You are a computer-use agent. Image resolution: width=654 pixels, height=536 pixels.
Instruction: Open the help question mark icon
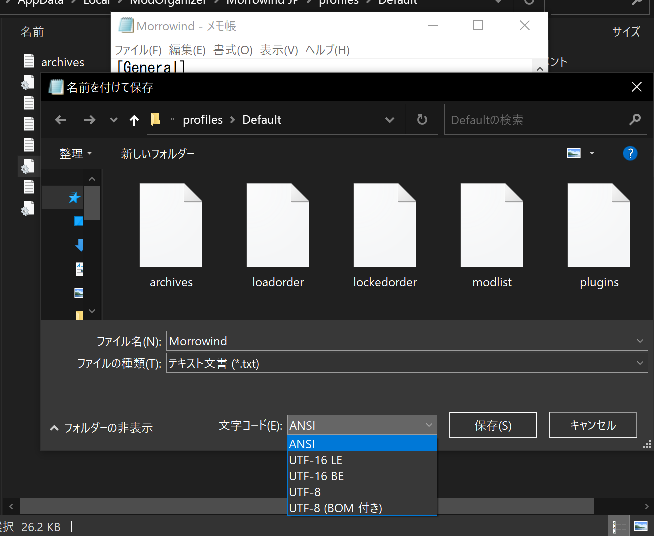click(630, 153)
